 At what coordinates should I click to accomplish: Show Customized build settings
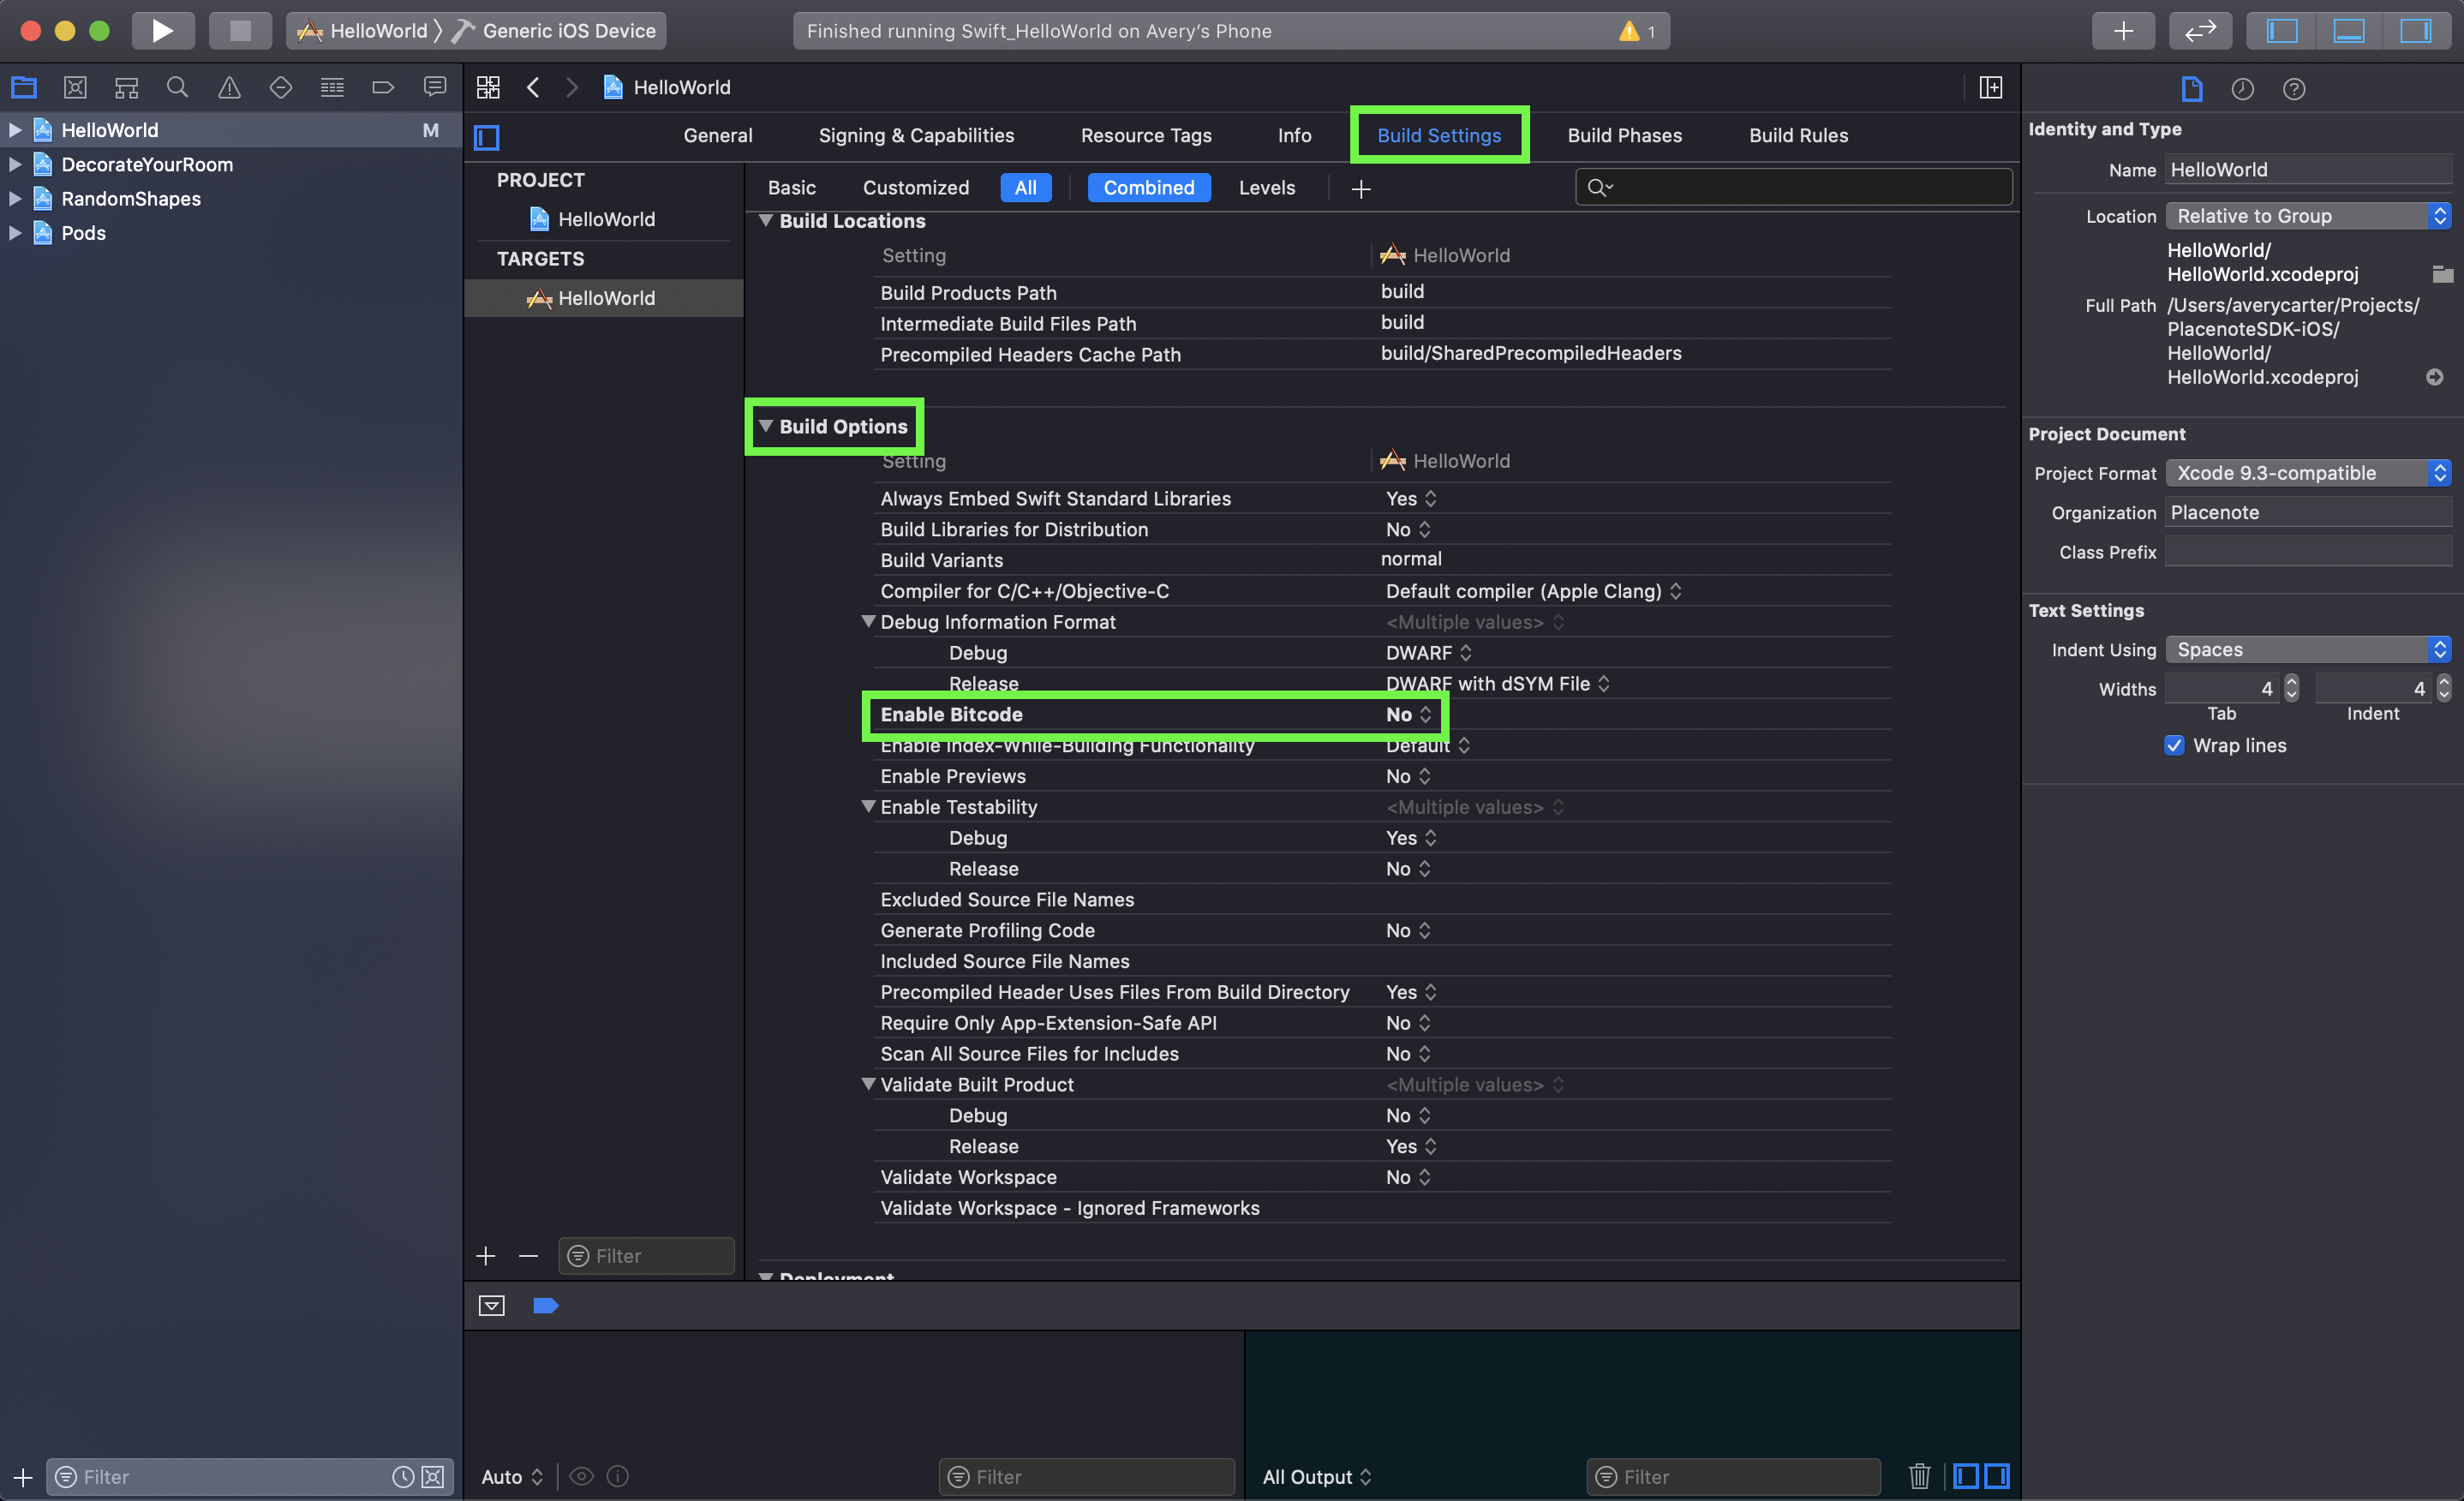pos(915,187)
